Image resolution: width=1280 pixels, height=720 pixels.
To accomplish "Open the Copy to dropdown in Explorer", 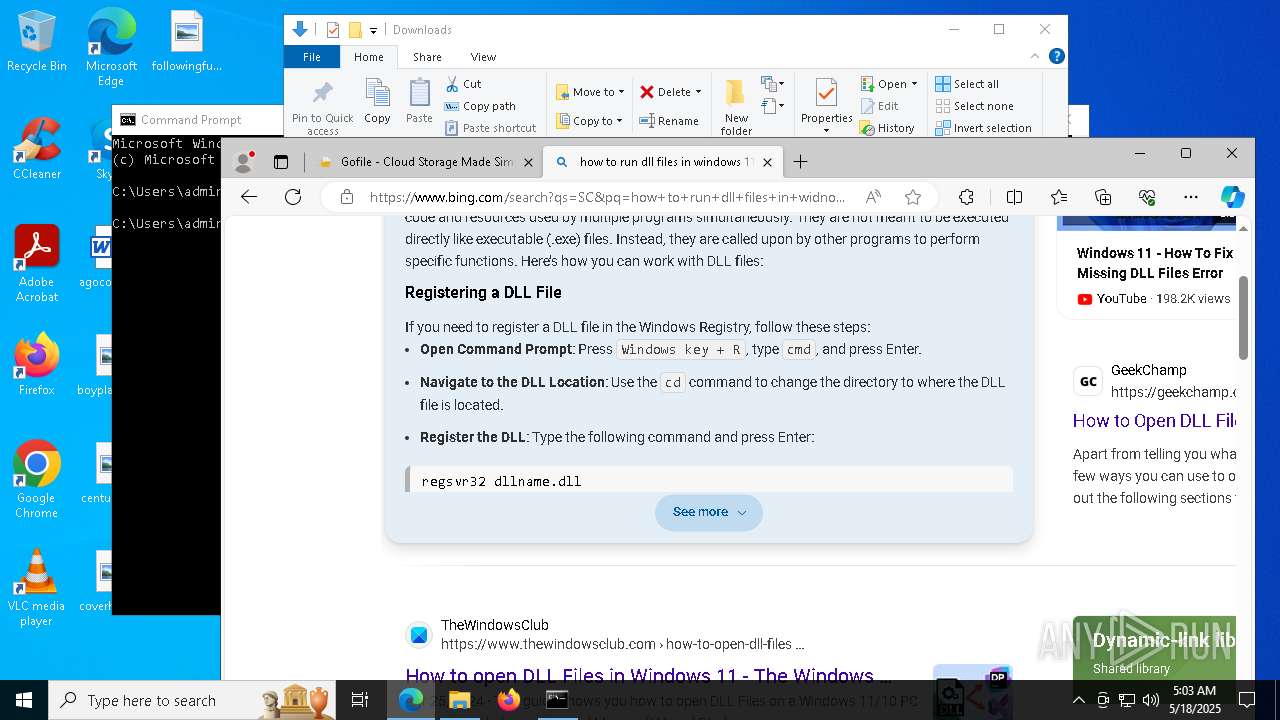I will pyautogui.click(x=590, y=121).
